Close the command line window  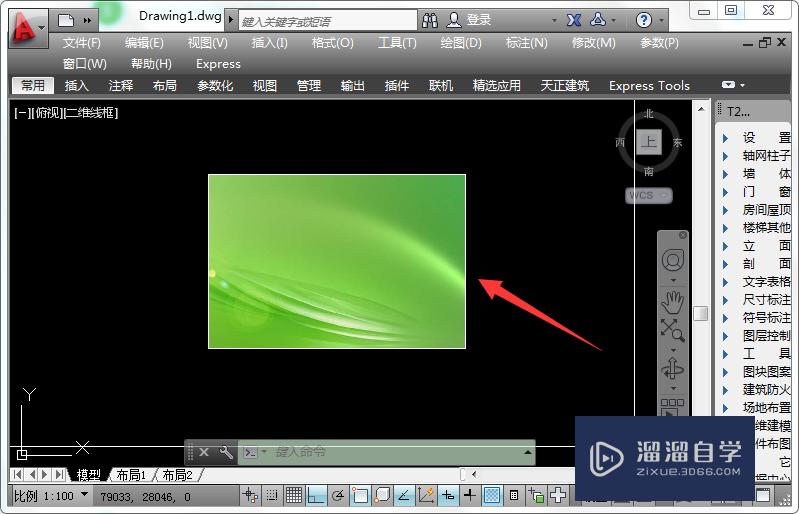pyautogui.click(x=204, y=452)
